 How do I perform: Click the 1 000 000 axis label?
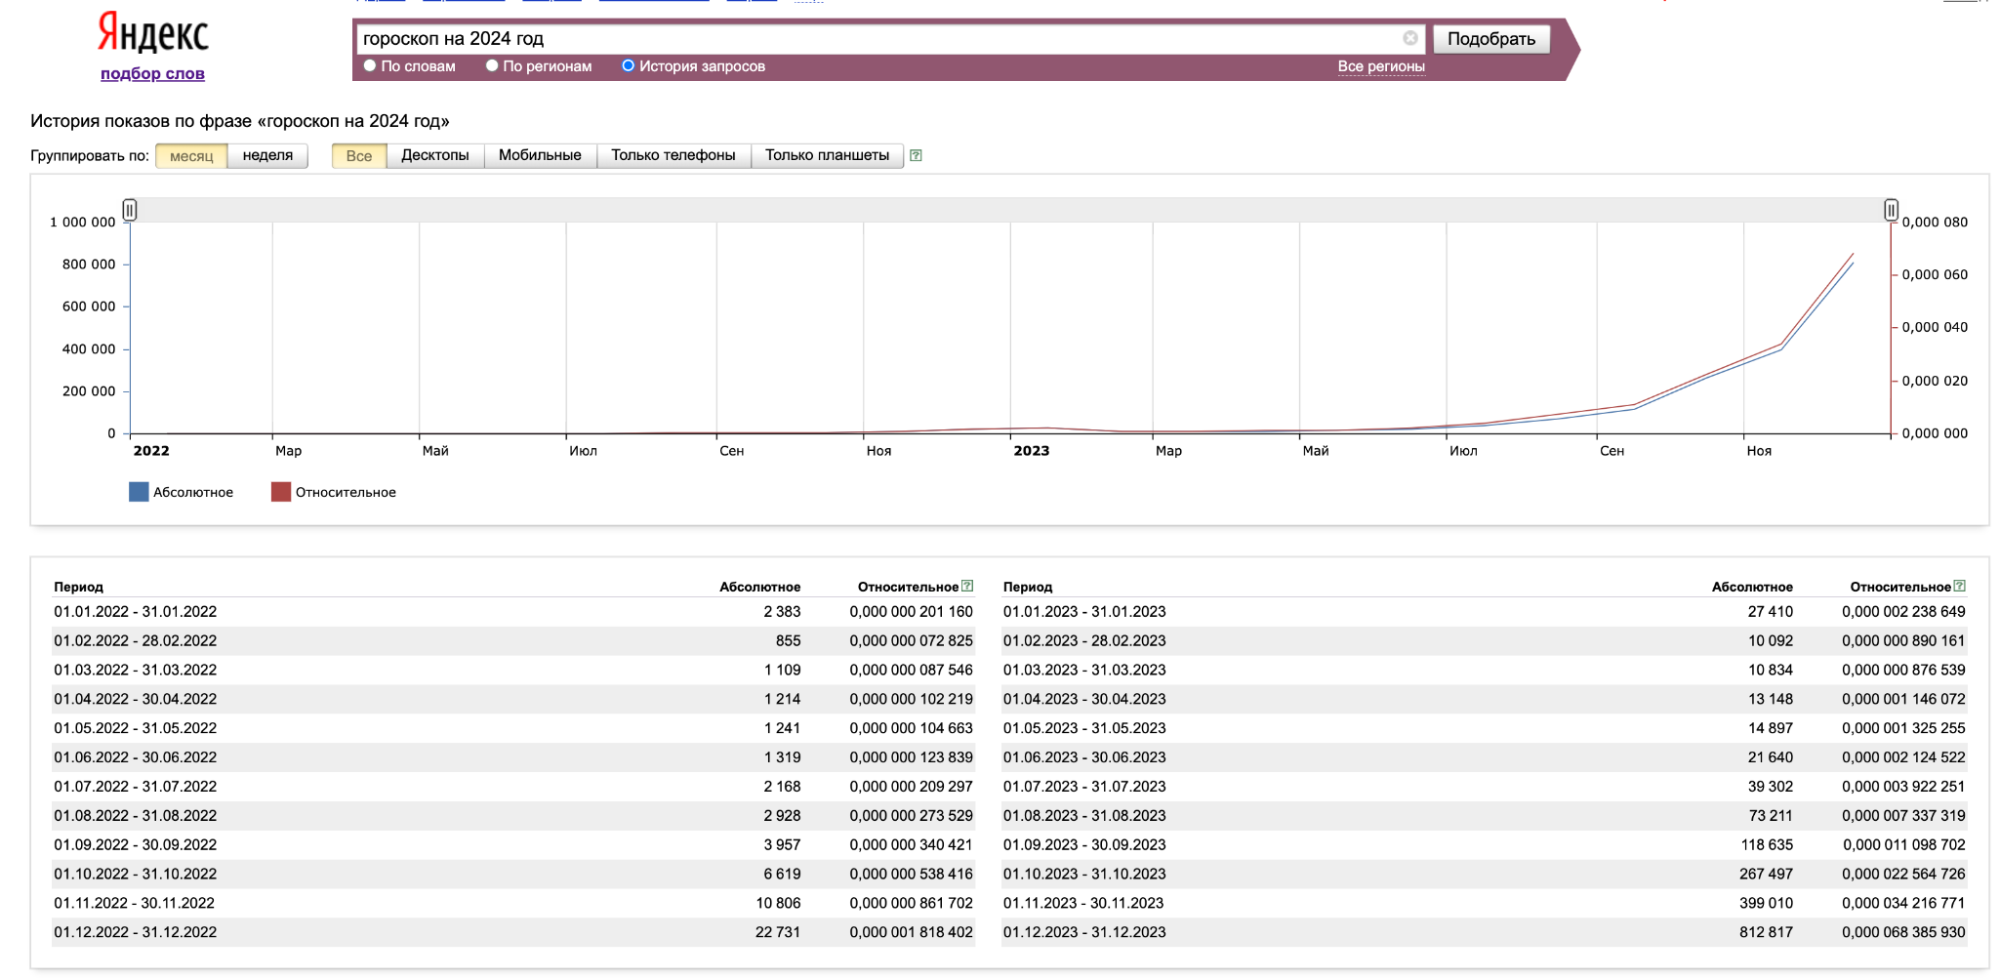click(x=83, y=222)
